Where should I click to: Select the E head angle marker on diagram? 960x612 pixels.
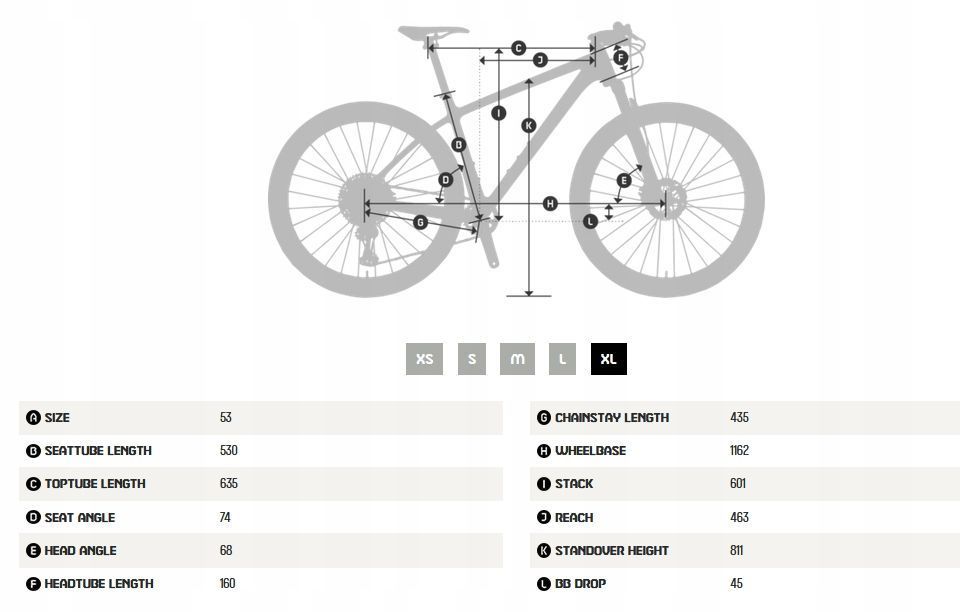tap(624, 180)
